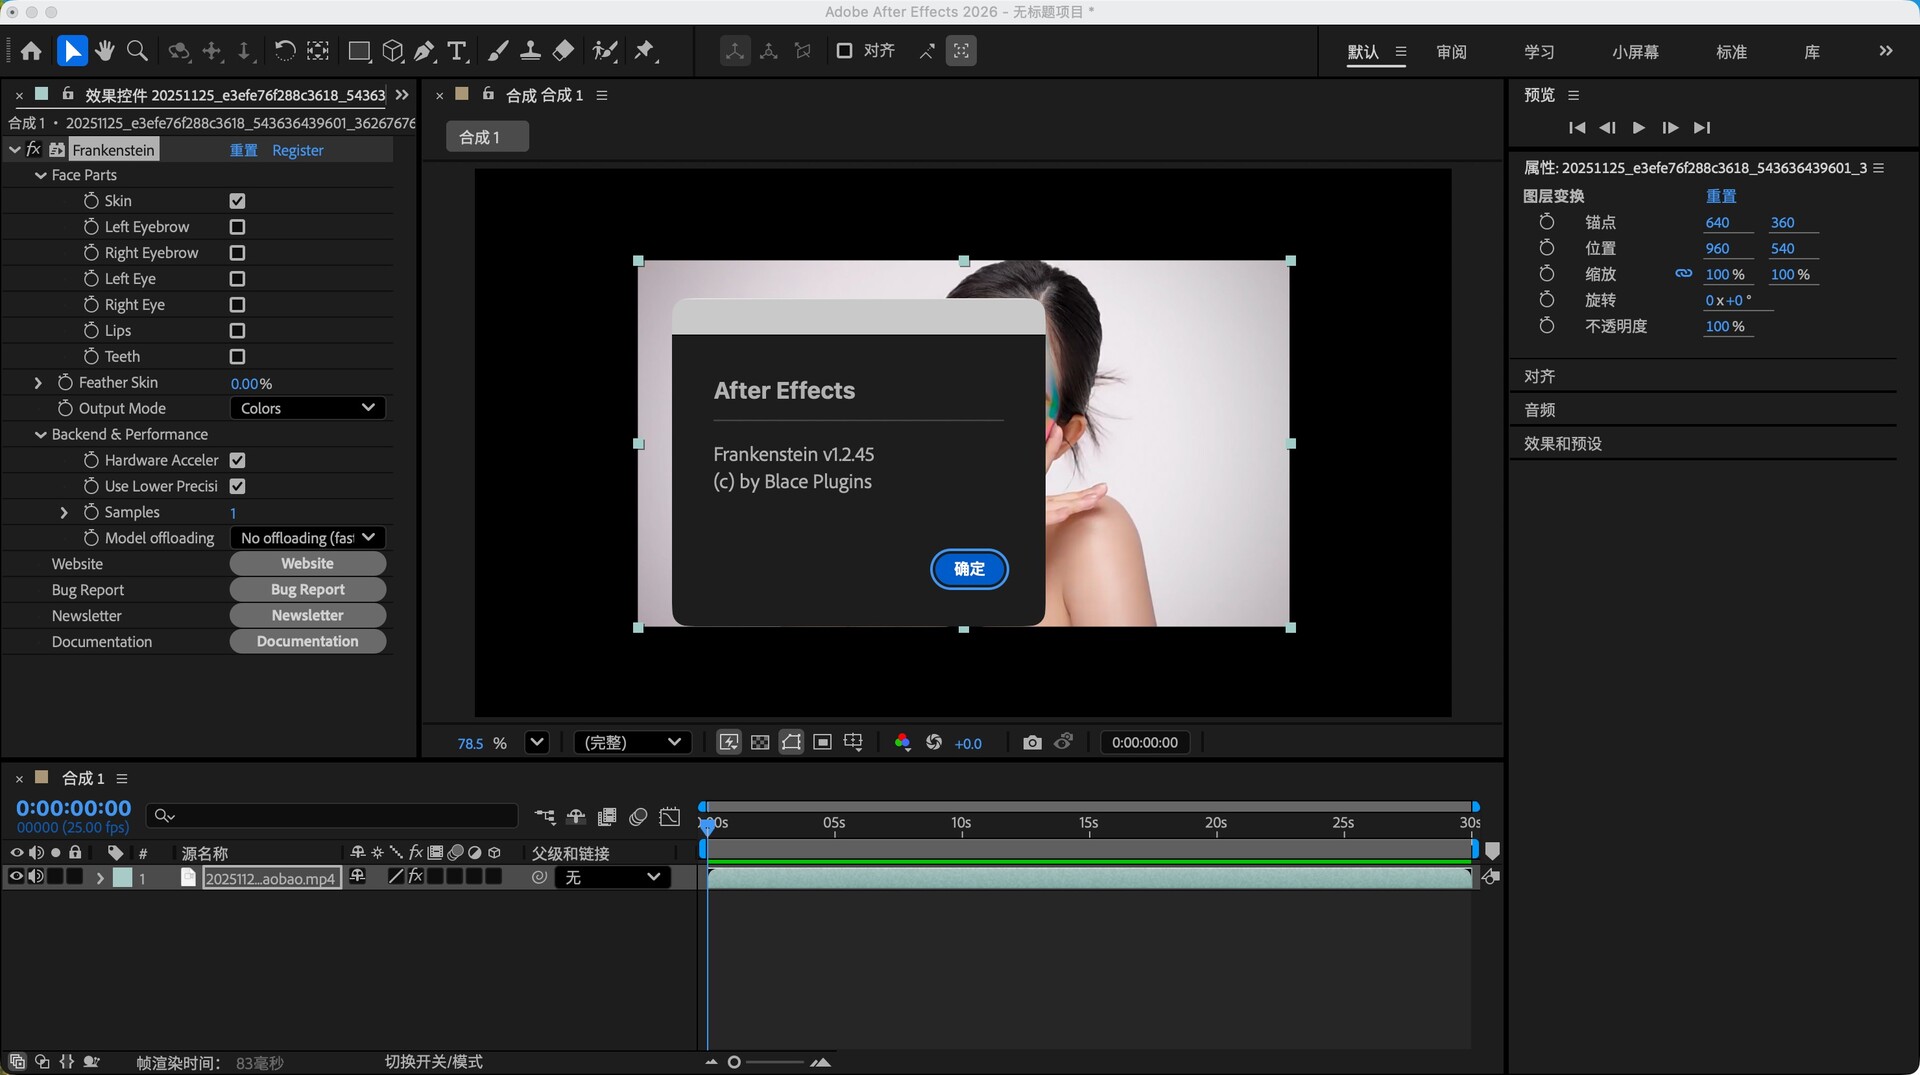Pick the Puppet Pin tool
This screenshot has height=1075, width=1920.
(x=645, y=51)
